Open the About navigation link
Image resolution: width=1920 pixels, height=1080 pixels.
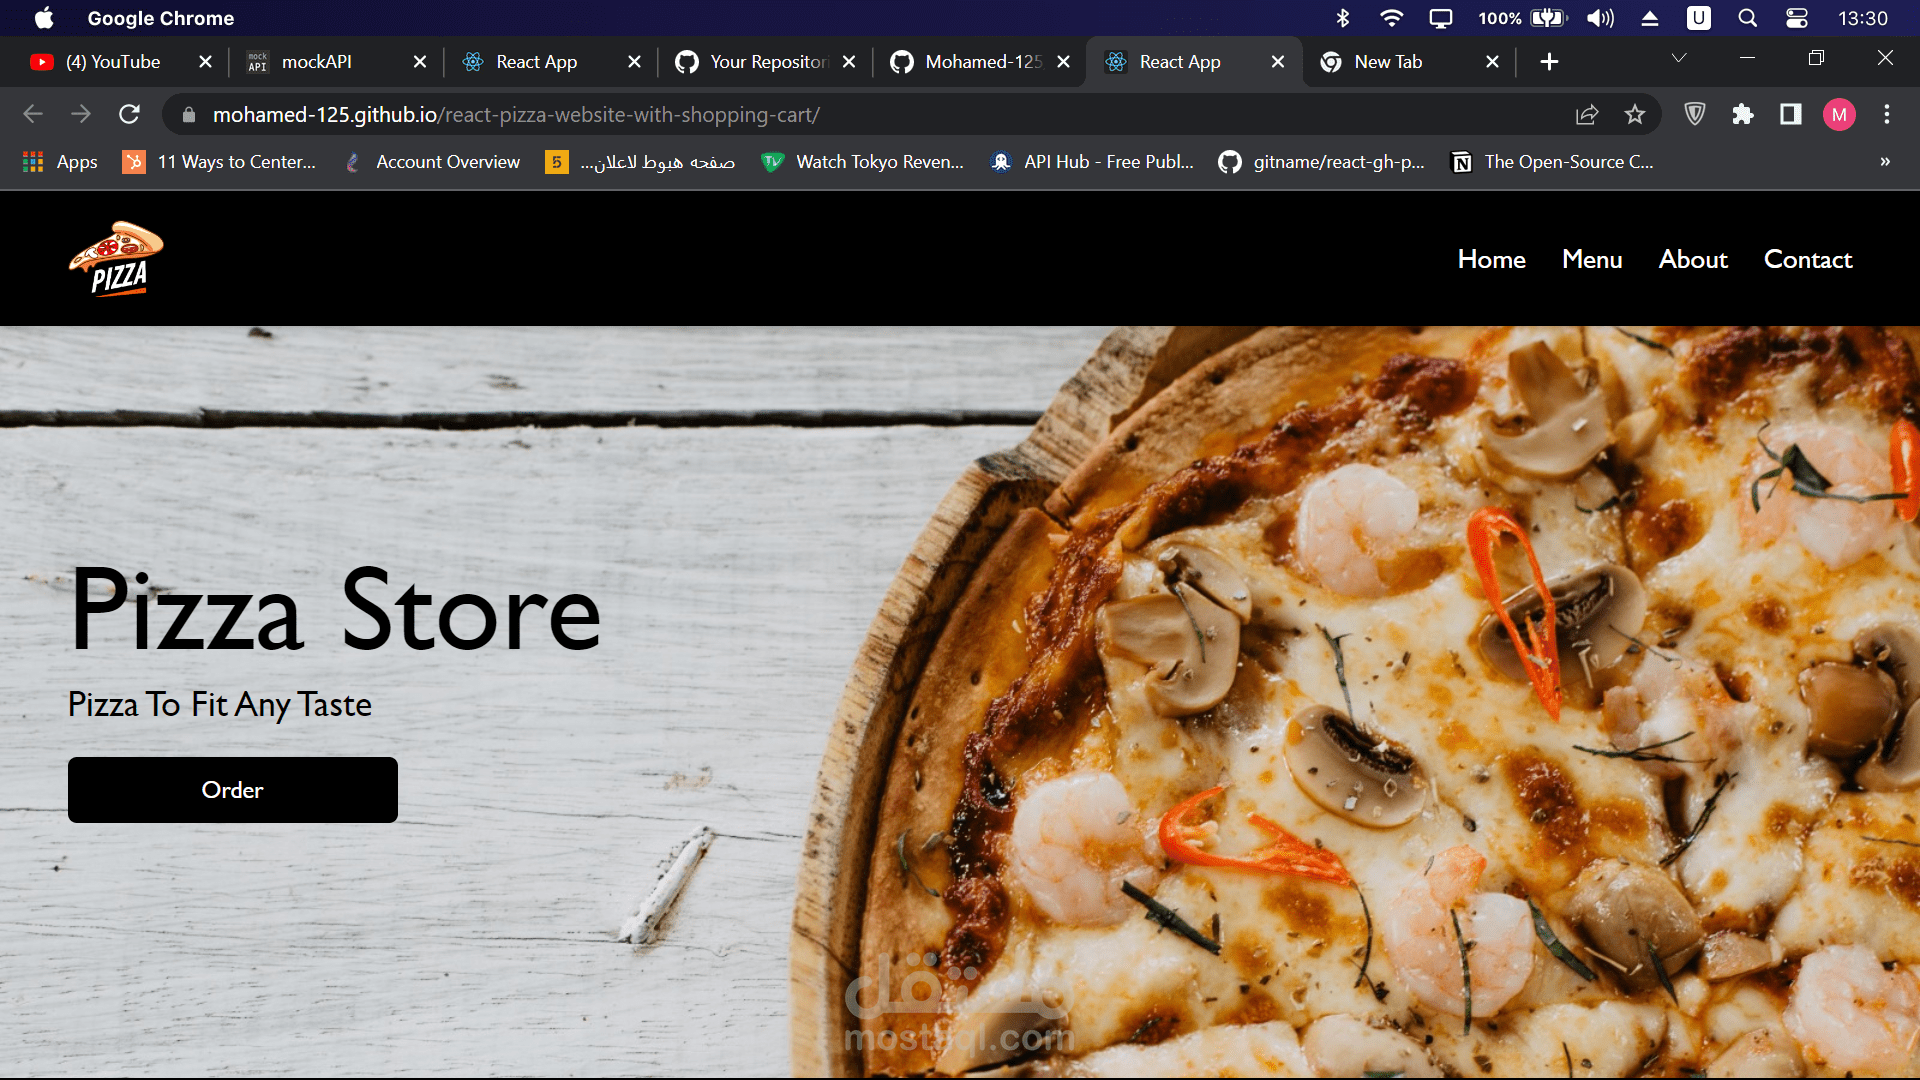coord(1693,260)
